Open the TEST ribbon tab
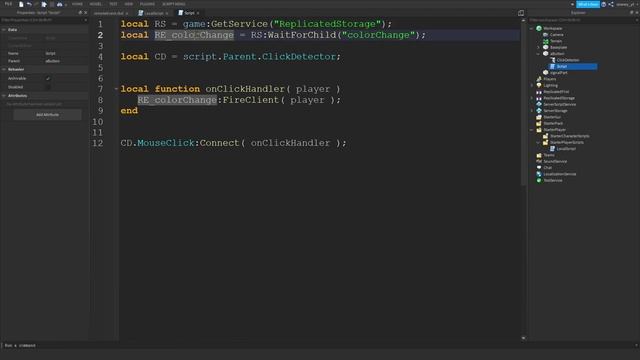640x360 pixels. click(x=113, y=4)
